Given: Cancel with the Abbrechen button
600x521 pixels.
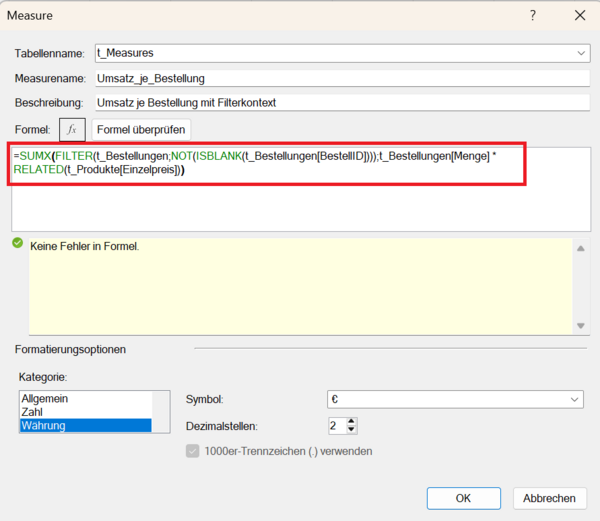Looking at the screenshot, I should (x=549, y=497).
